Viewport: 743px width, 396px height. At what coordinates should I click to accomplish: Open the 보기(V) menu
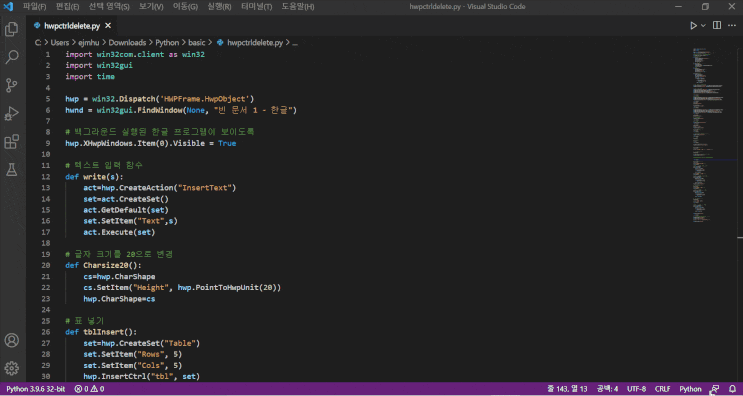151,7
